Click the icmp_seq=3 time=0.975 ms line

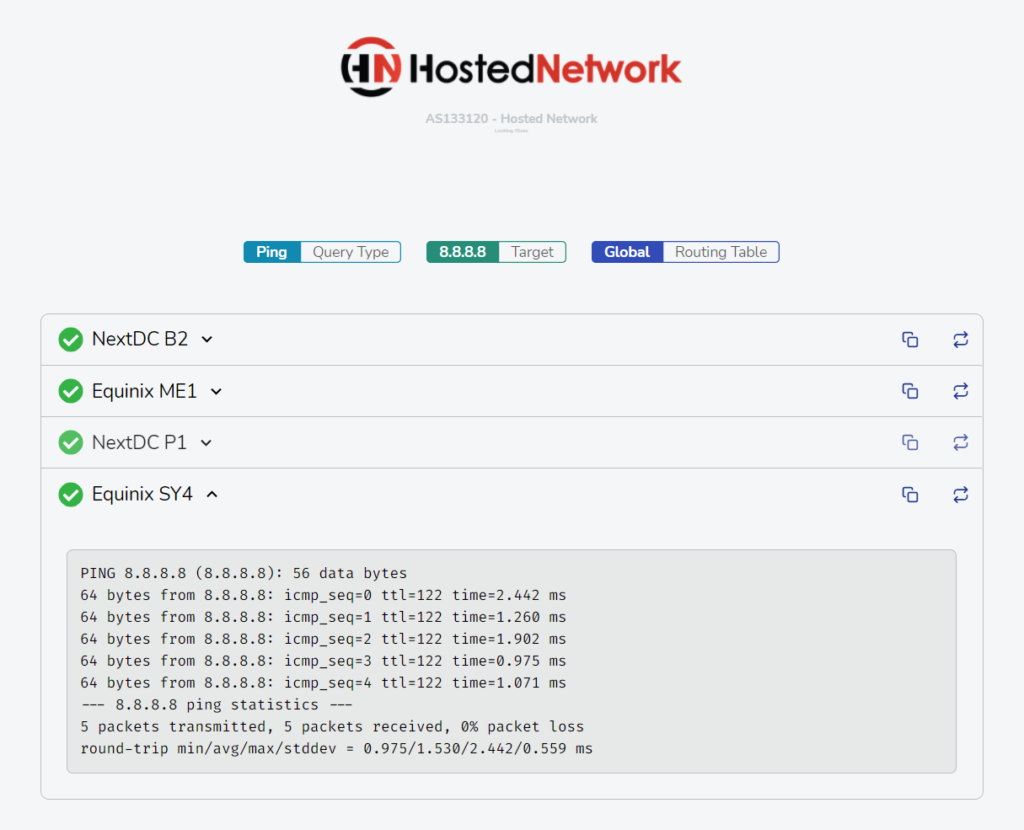(x=323, y=661)
